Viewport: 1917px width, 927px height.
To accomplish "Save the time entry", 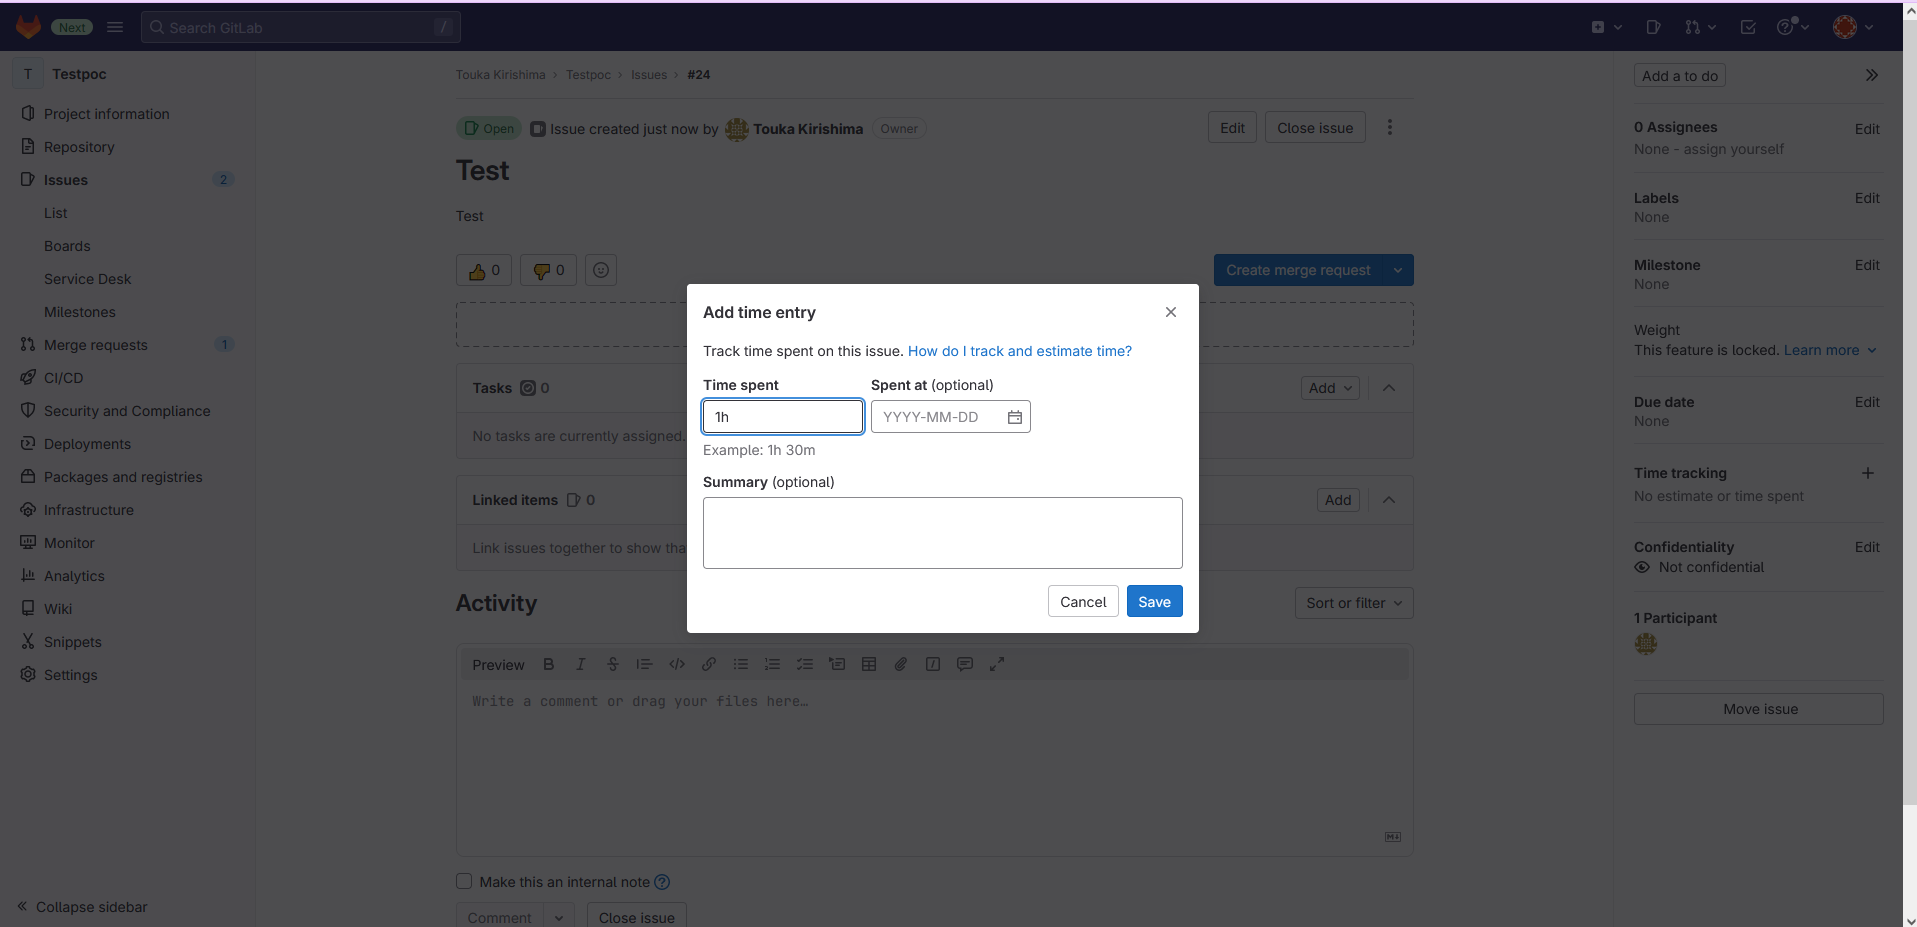I will tap(1154, 601).
